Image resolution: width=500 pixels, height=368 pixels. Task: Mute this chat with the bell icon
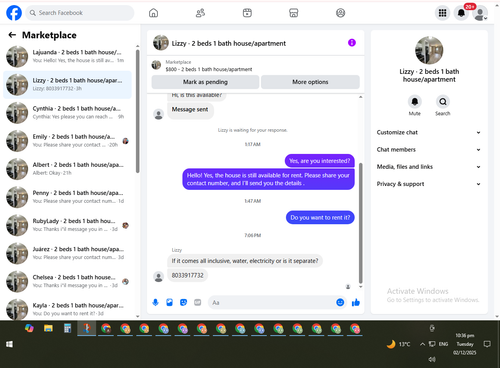pyautogui.click(x=415, y=102)
